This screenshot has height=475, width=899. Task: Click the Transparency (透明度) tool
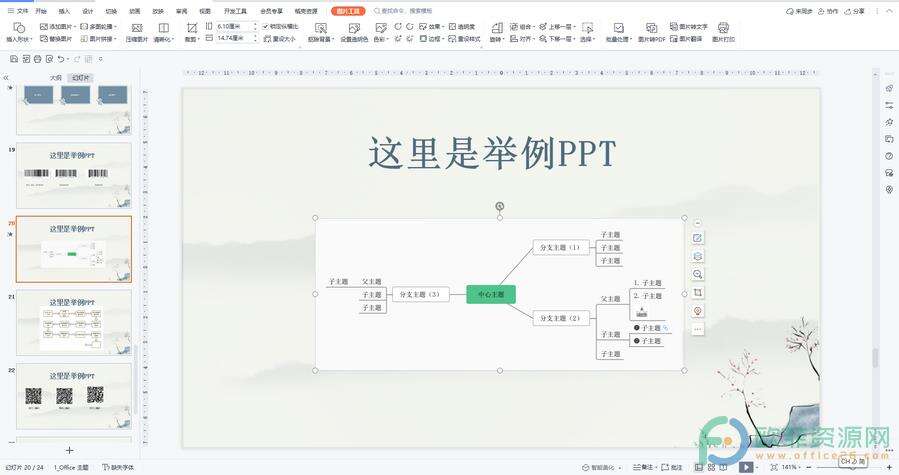click(462, 26)
